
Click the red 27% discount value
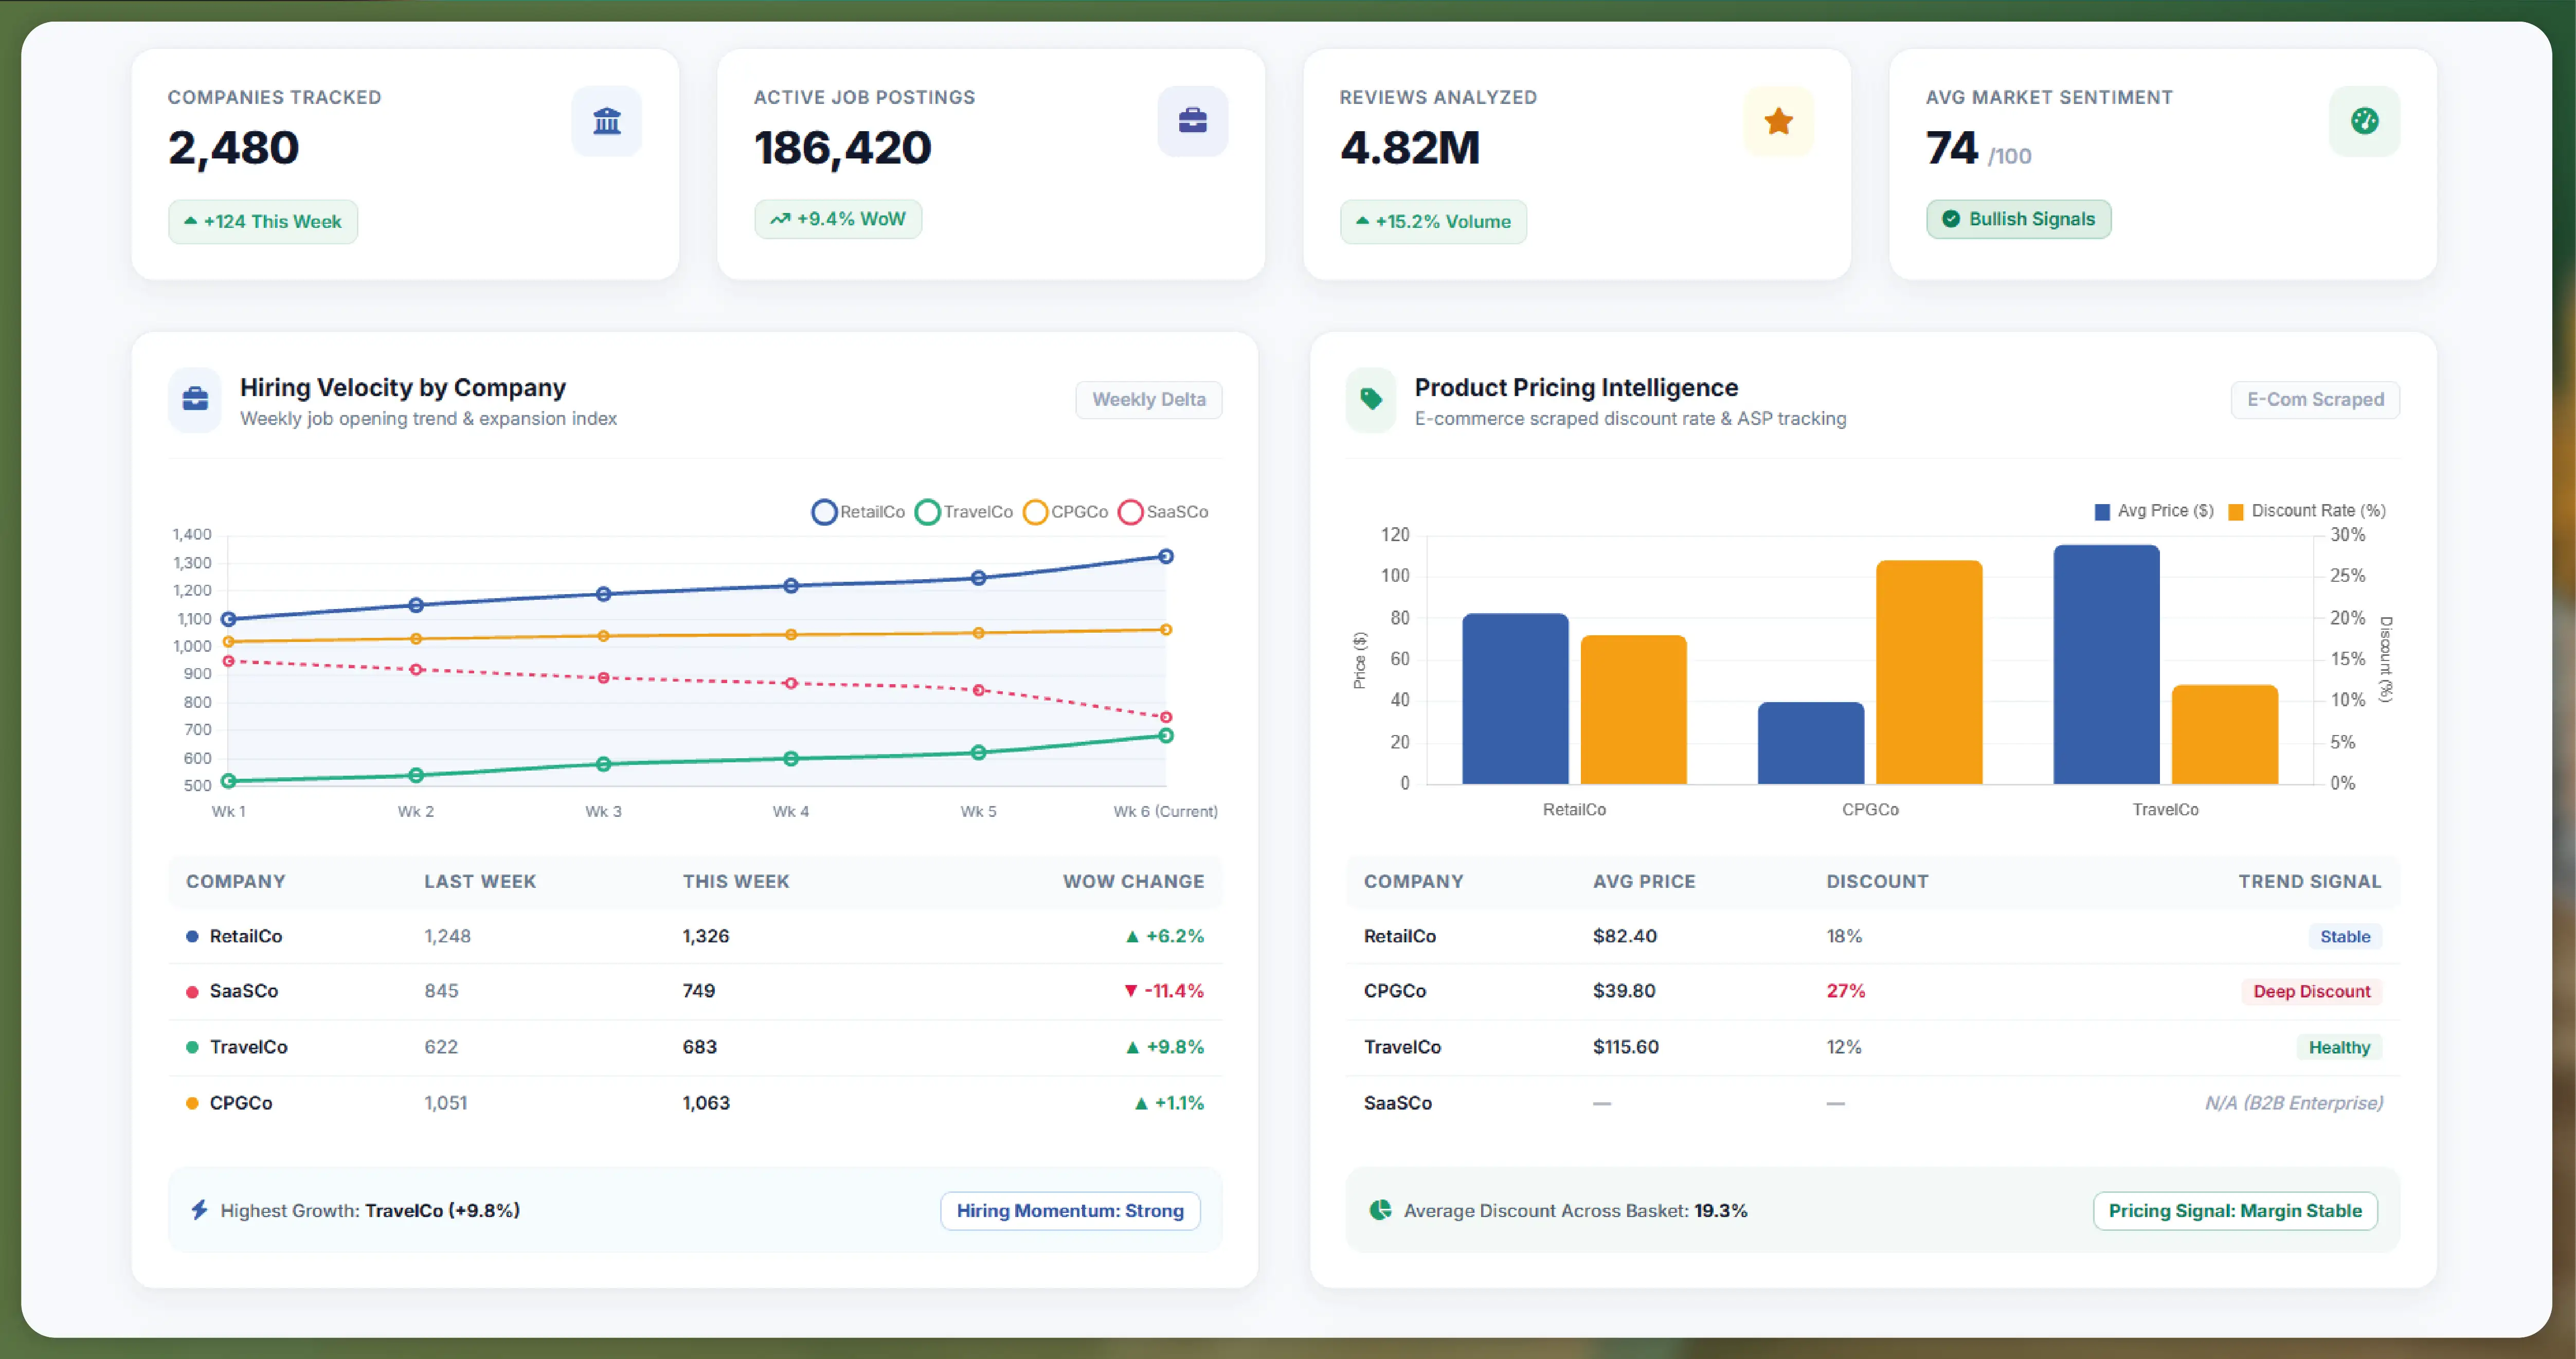1846,991
